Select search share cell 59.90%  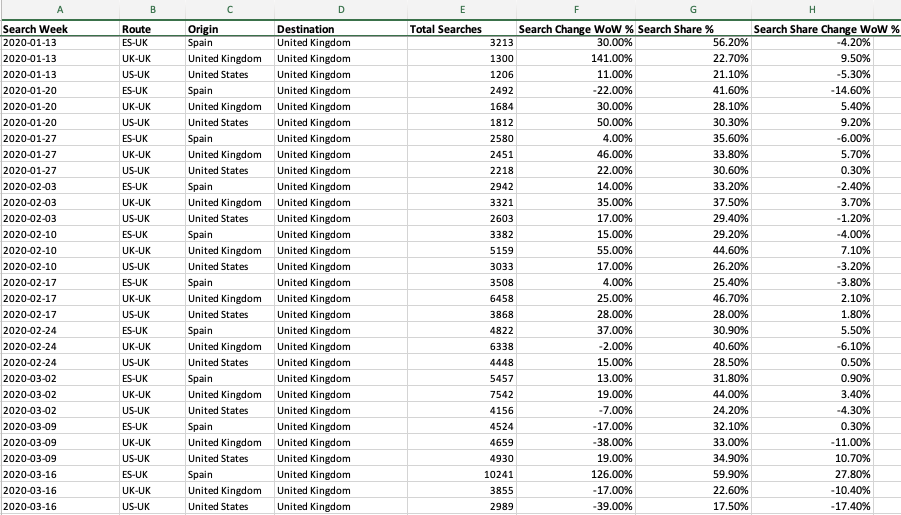[693, 474]
